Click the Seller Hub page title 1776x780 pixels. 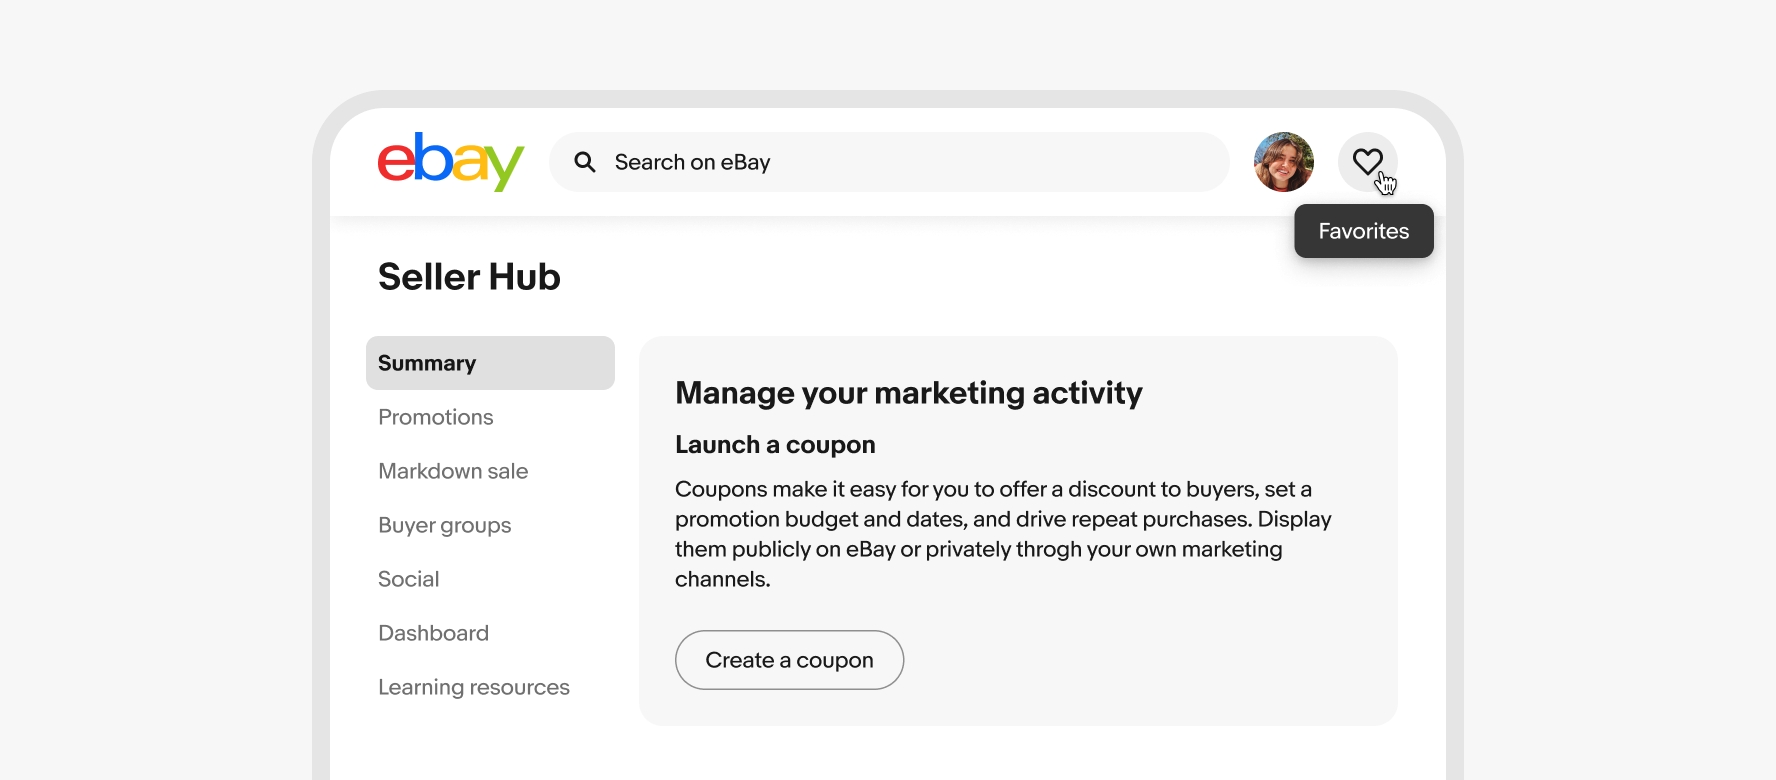click(469, 277)
